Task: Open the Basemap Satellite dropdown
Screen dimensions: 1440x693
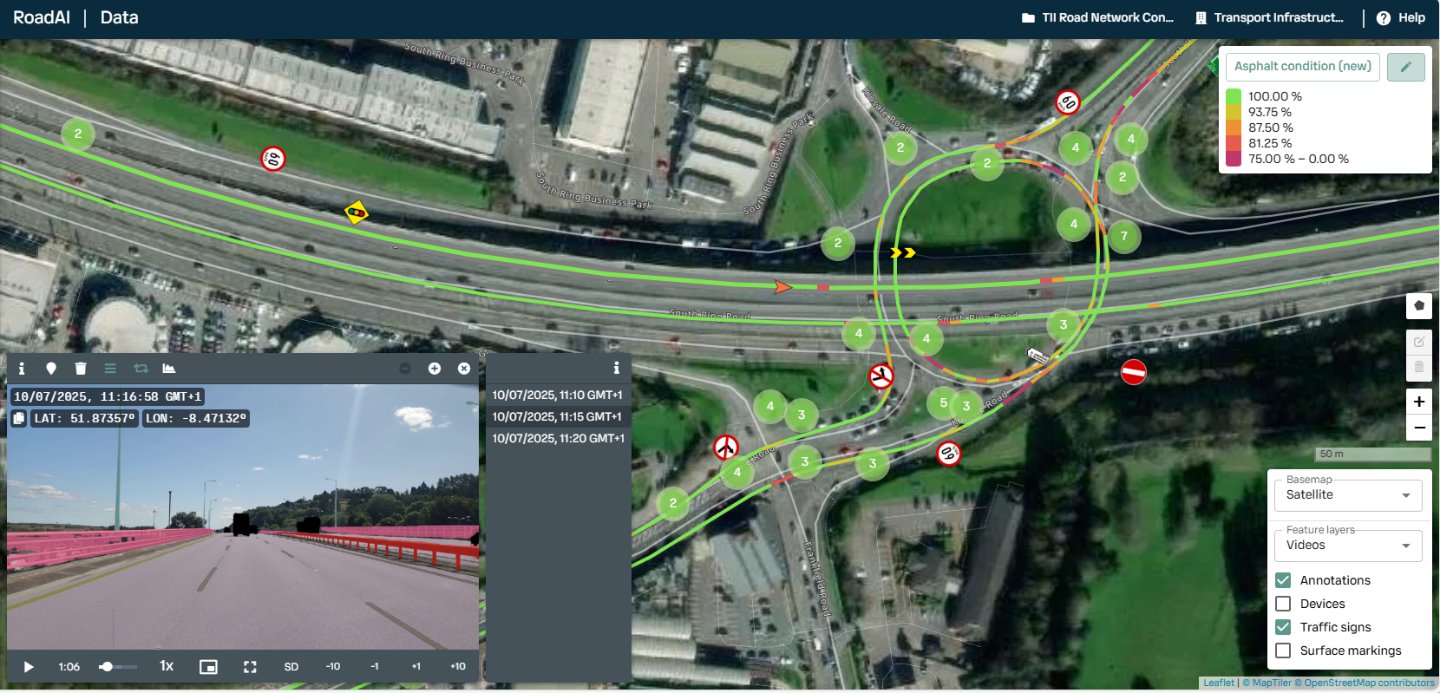Action: [x=1348, y=494]
